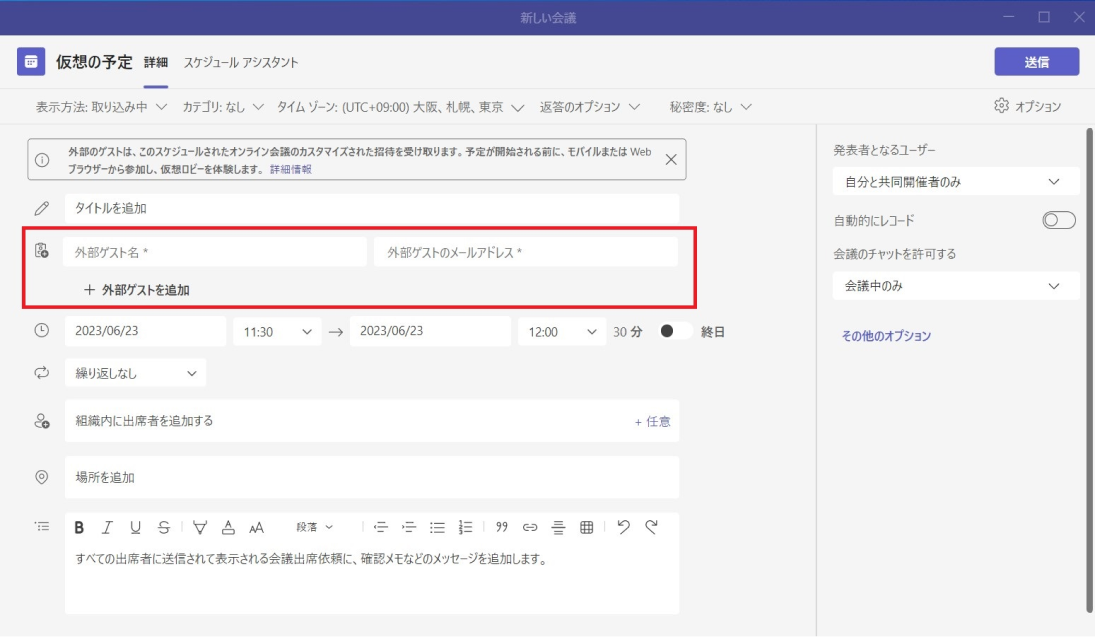1095x637 pixels.
Task: Click the external guest clipboard icon
Action: click(42, 251)
